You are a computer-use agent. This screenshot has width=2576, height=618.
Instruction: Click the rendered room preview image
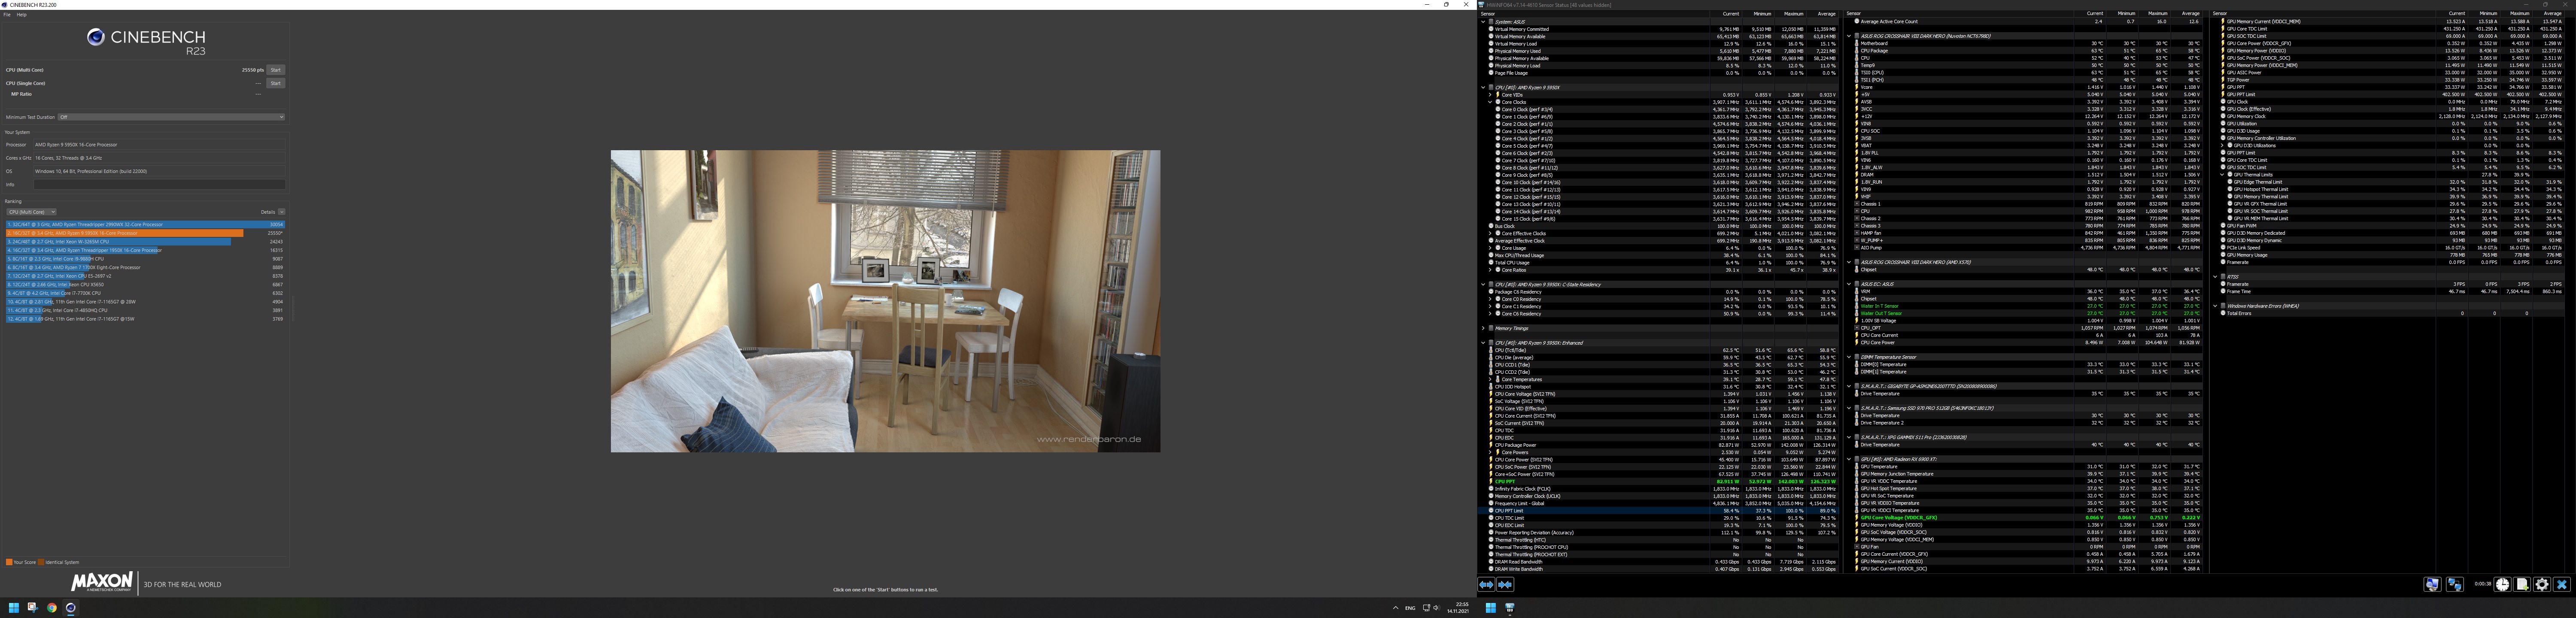[x=885, y=301]
